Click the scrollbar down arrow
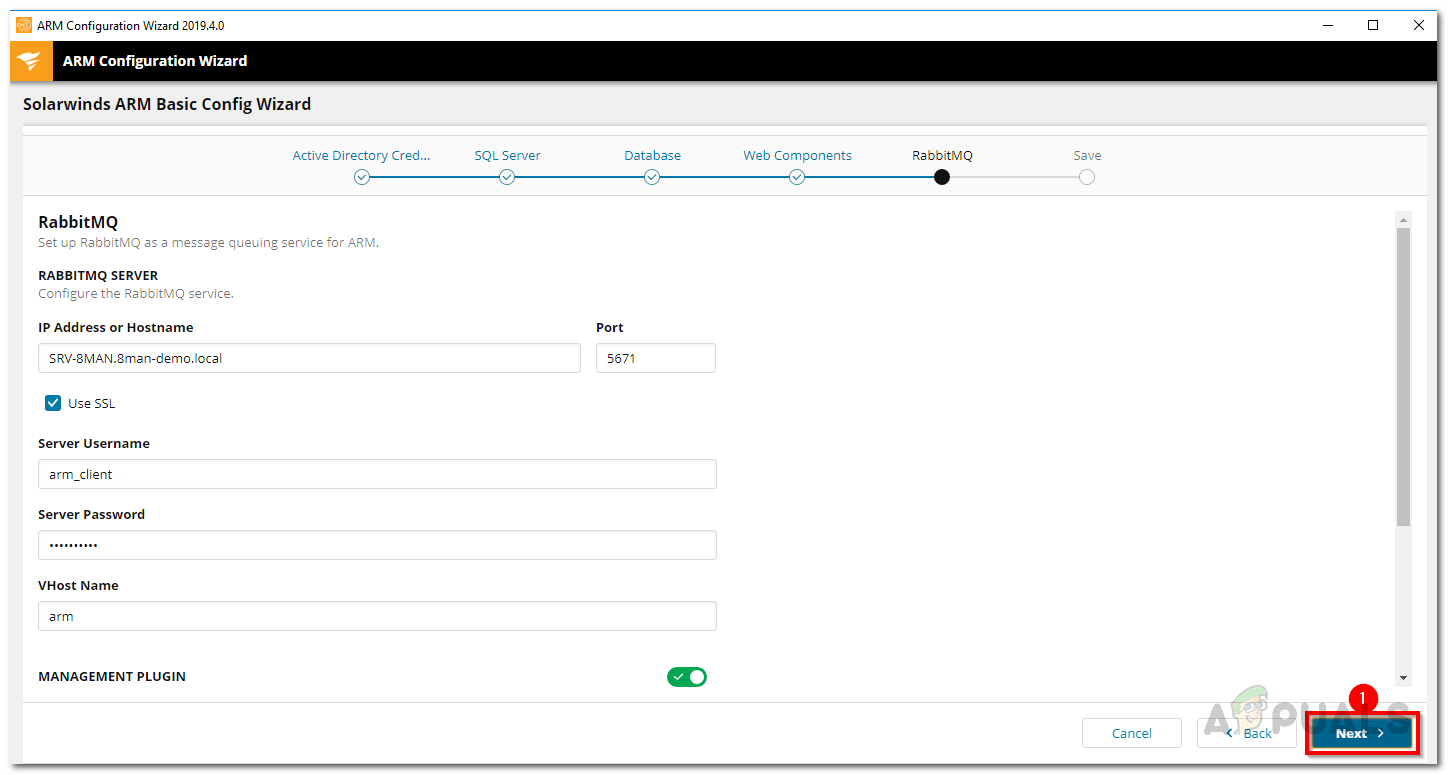 pyautogui.click(x=1403, y=678)
